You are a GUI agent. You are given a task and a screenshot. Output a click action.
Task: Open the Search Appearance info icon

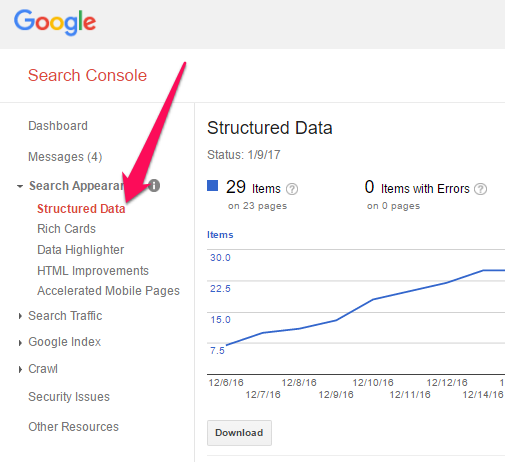pos(154,185)
